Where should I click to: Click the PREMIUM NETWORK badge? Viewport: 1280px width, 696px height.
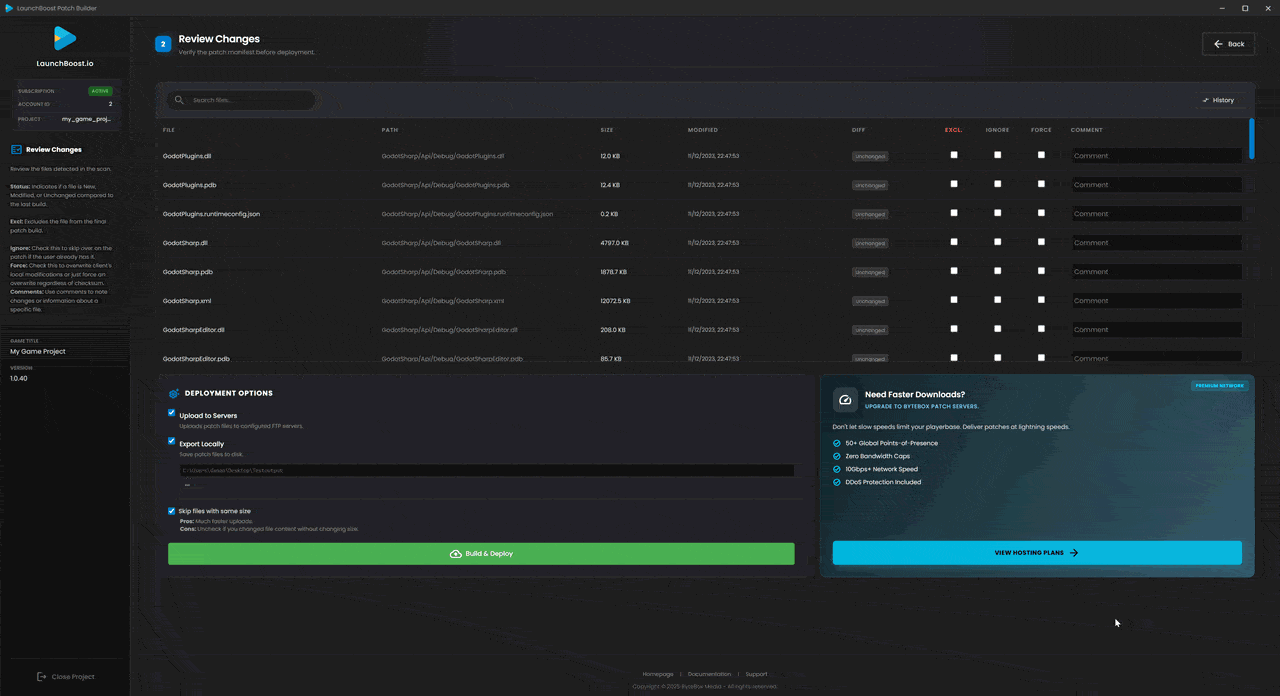pos(1219,385)
